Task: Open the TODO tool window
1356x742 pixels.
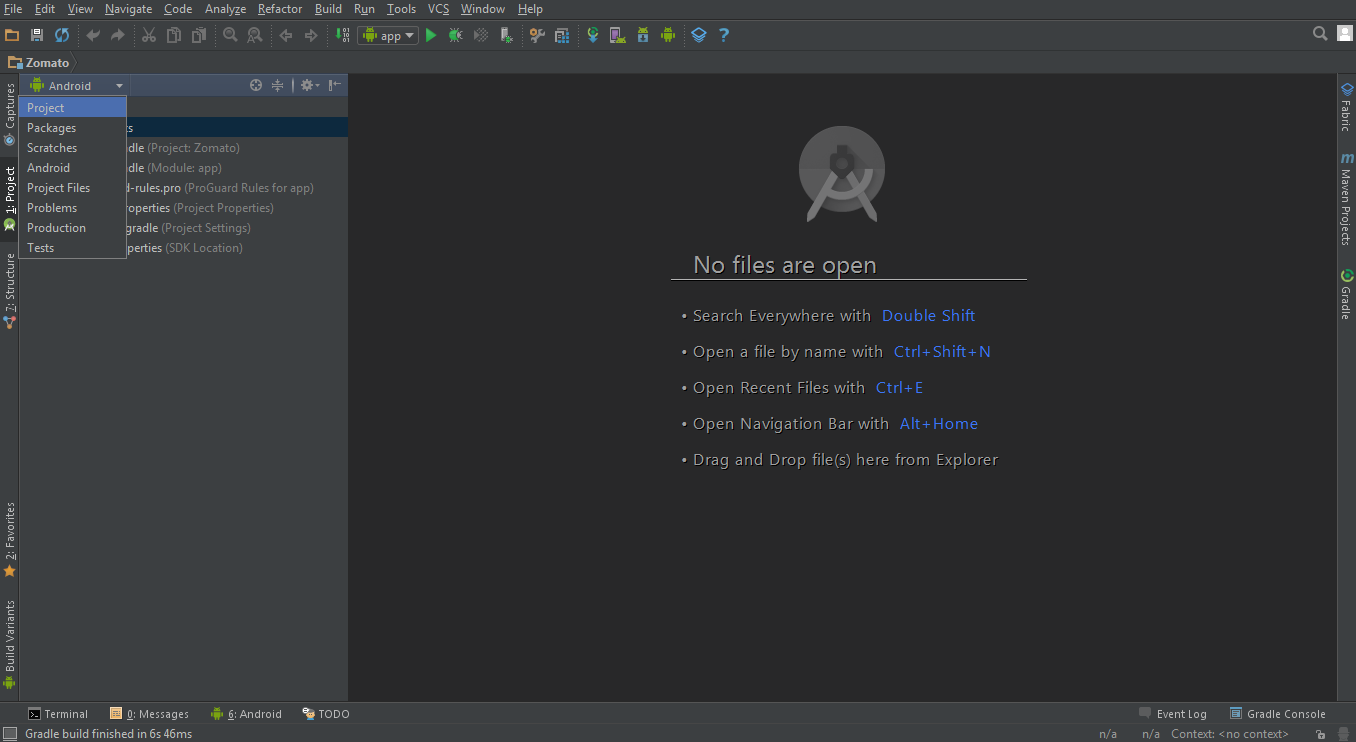Action: click(326, 714)
